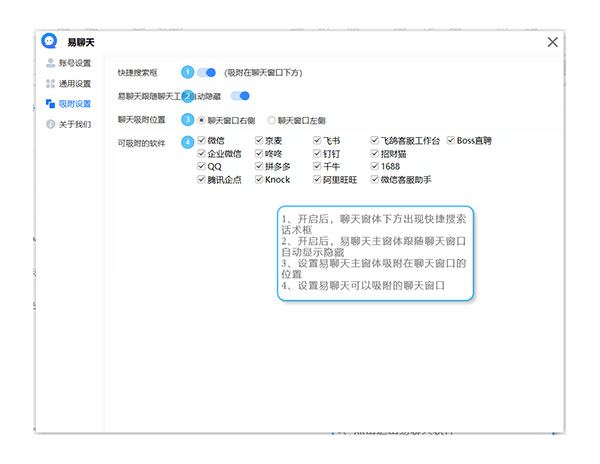Screen dimensions: 600x464
Task: Uncheck the 1688 checkbox
Action: [375, 166]
